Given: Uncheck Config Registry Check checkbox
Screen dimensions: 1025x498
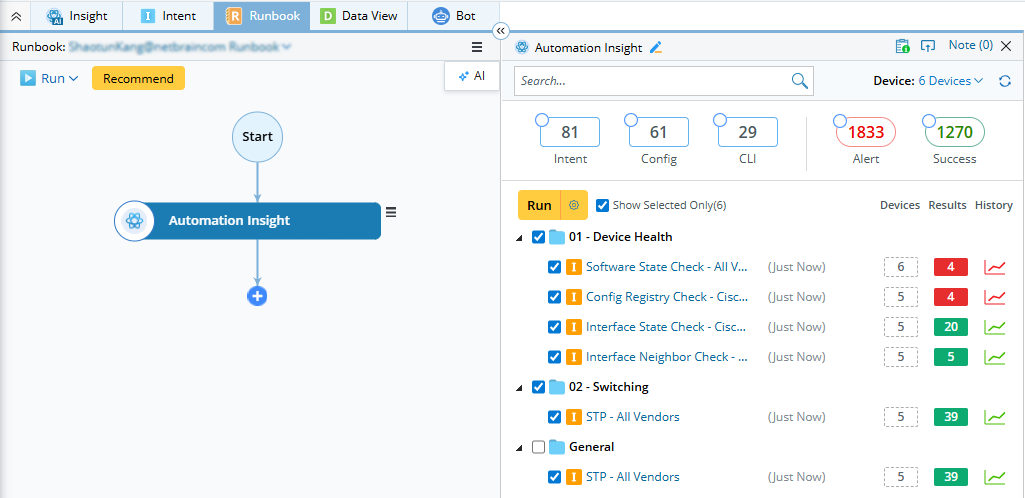Looking at the screenshot, I should point(554,297).
